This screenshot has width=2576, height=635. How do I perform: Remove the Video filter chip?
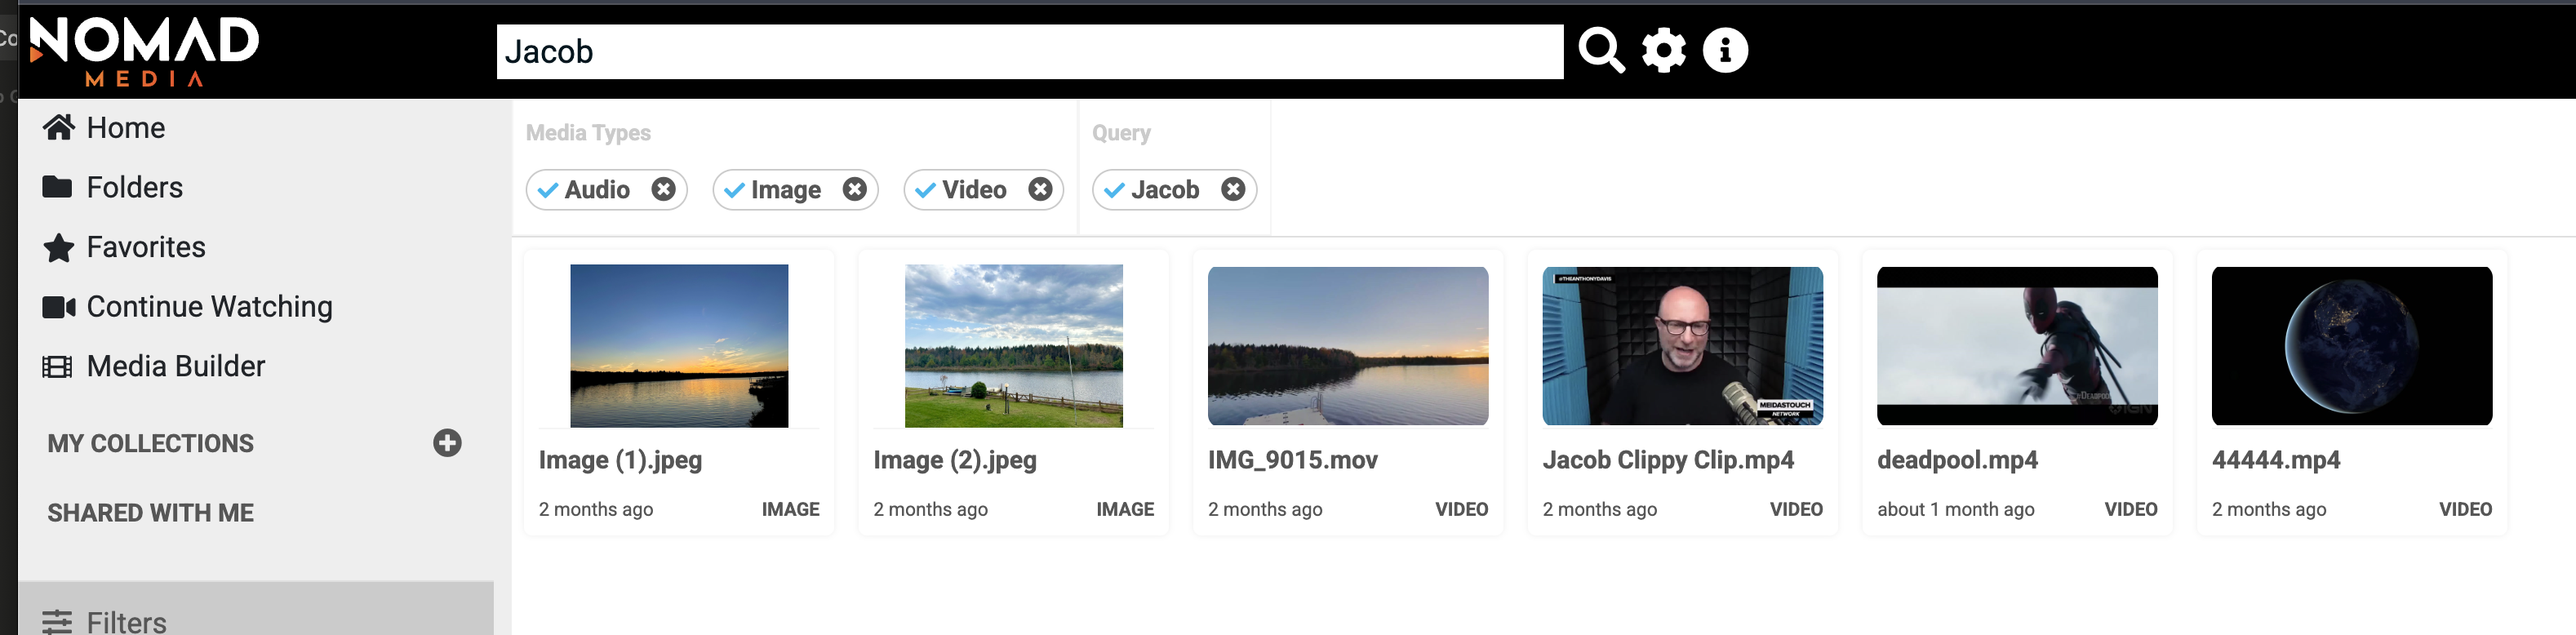[1040, 189]
